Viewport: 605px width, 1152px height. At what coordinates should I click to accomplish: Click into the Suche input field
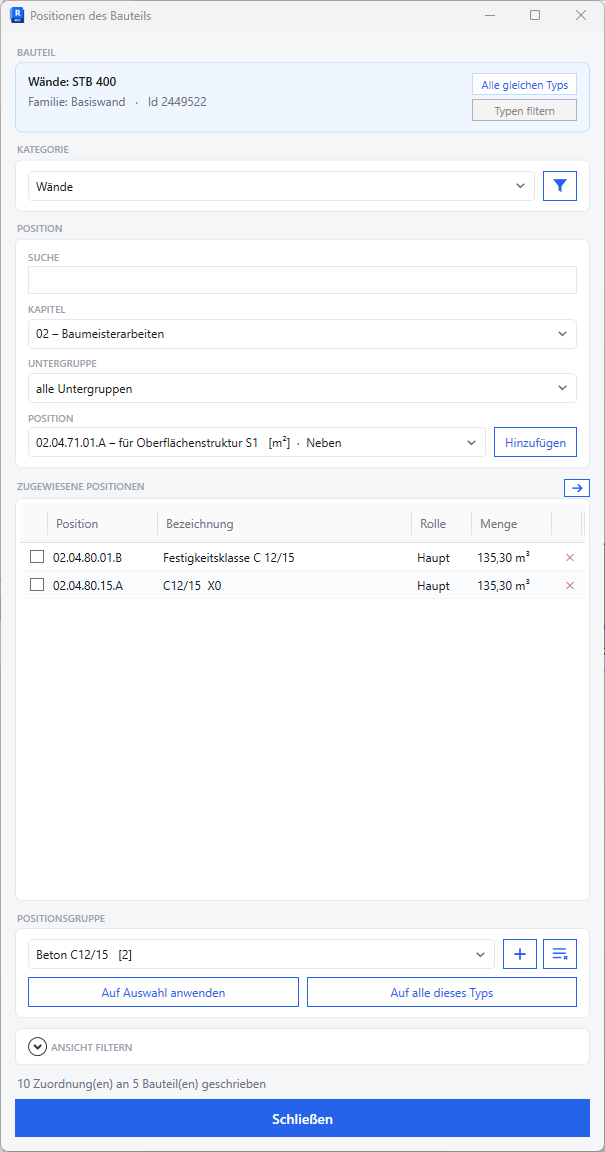coord(302,280)
